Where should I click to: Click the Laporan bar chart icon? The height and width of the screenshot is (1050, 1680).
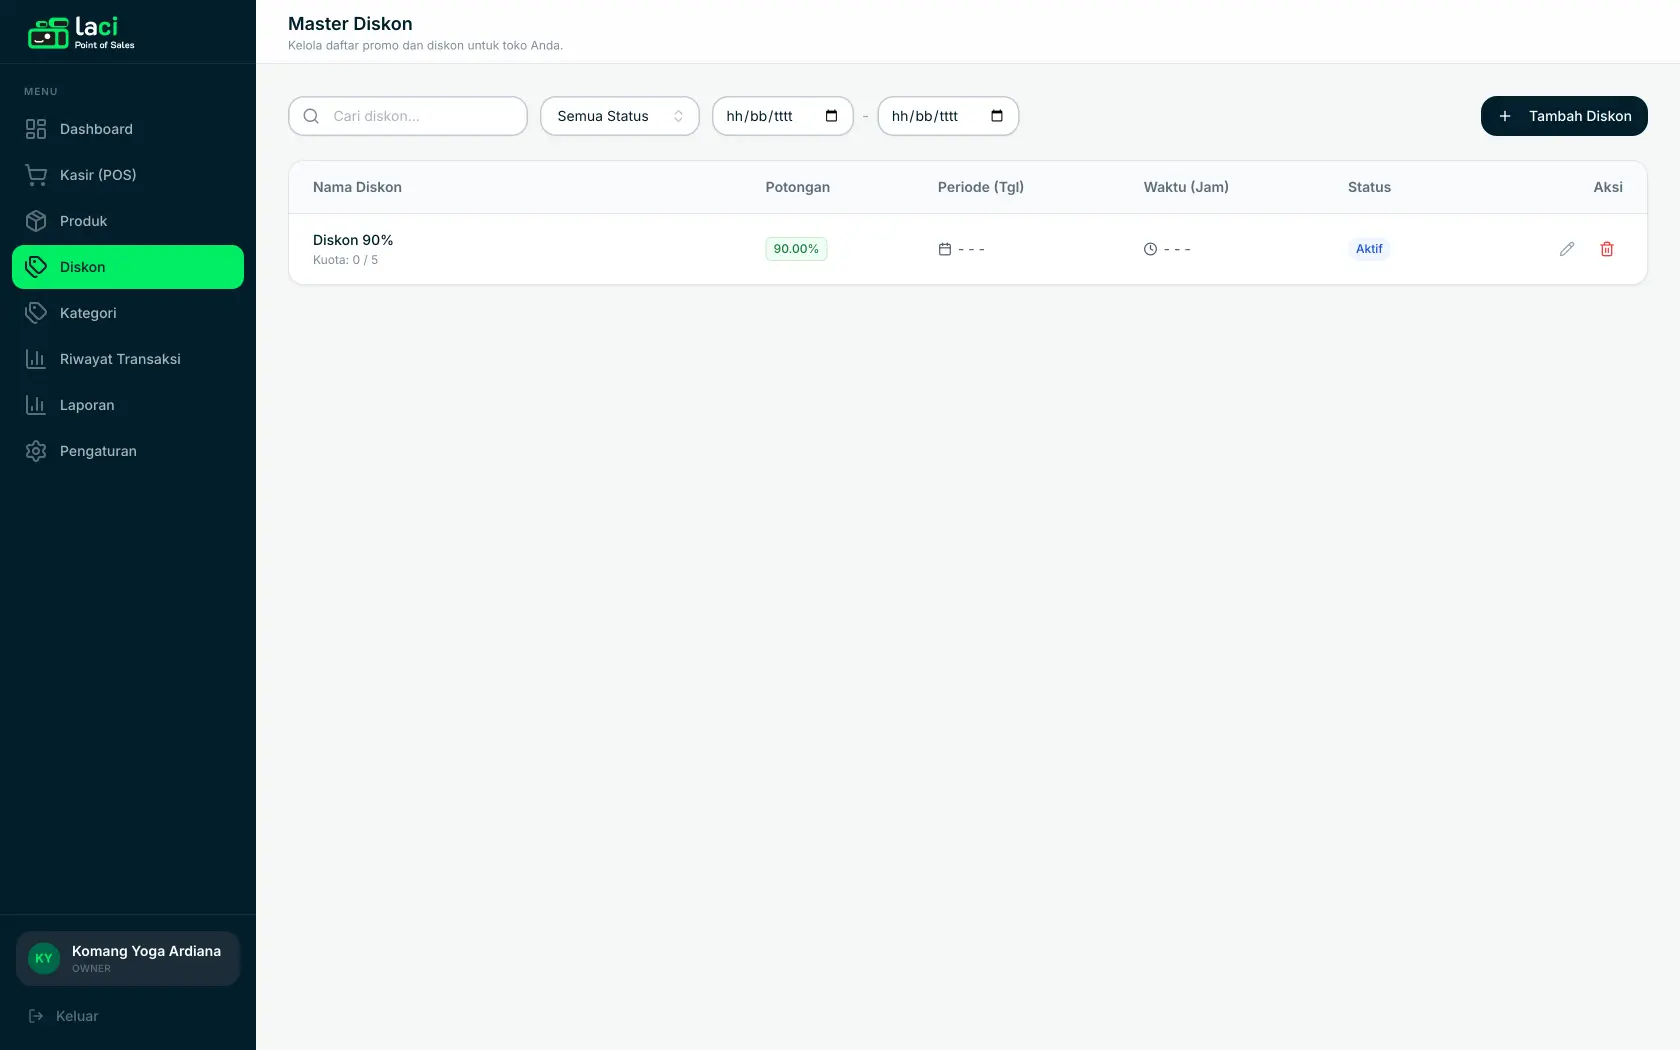(x=36, y=405)
